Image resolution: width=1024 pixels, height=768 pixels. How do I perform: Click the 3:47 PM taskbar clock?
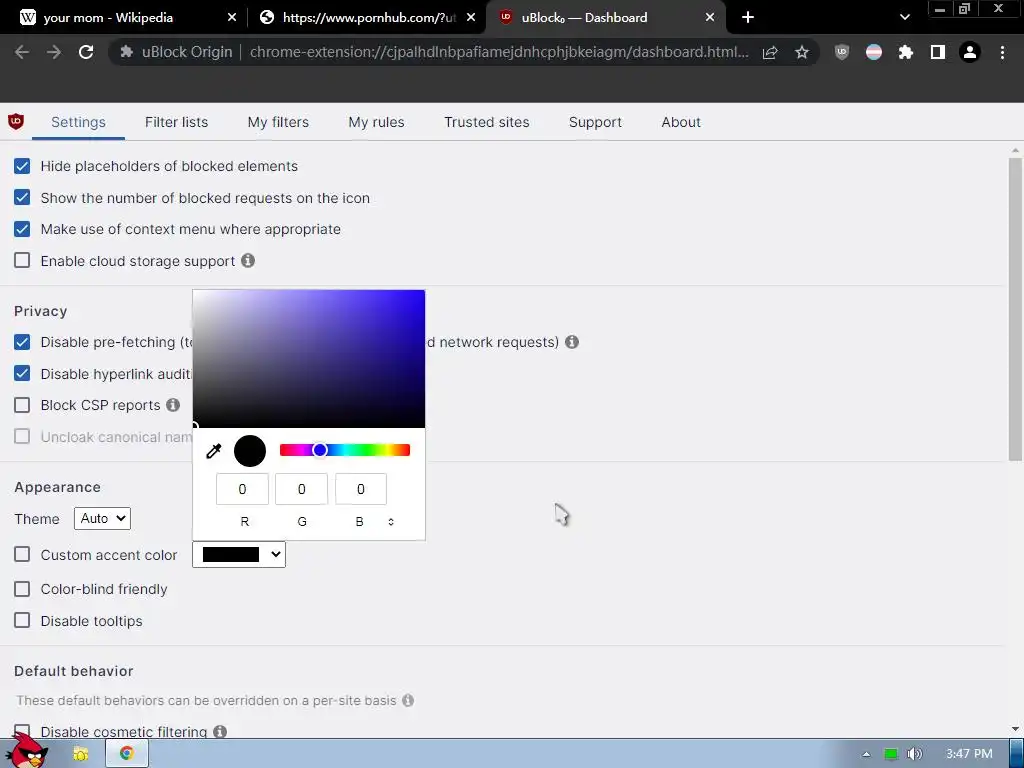click(969, 754)
